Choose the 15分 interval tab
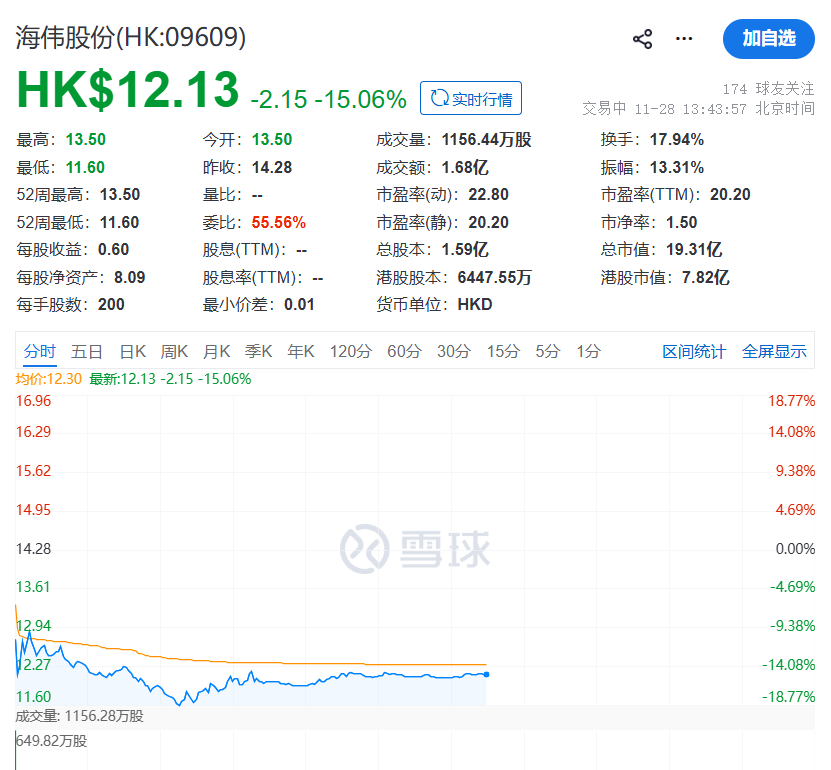 (502, 351)
